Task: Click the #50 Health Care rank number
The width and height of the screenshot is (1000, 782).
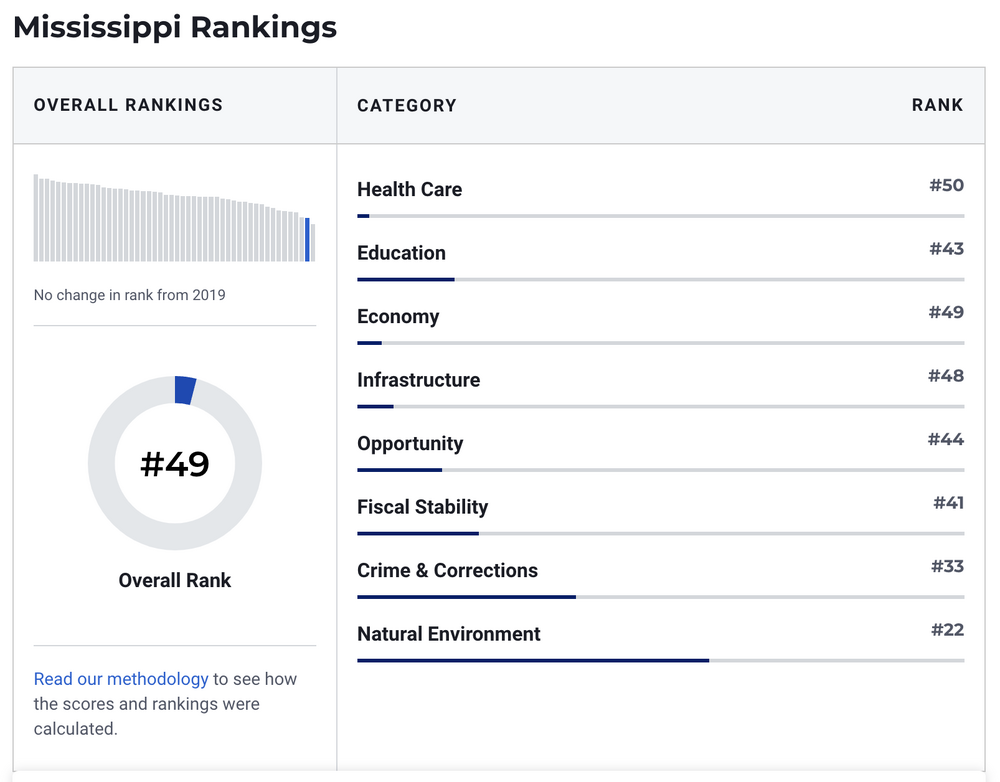Action: click(x=946, y=185)
